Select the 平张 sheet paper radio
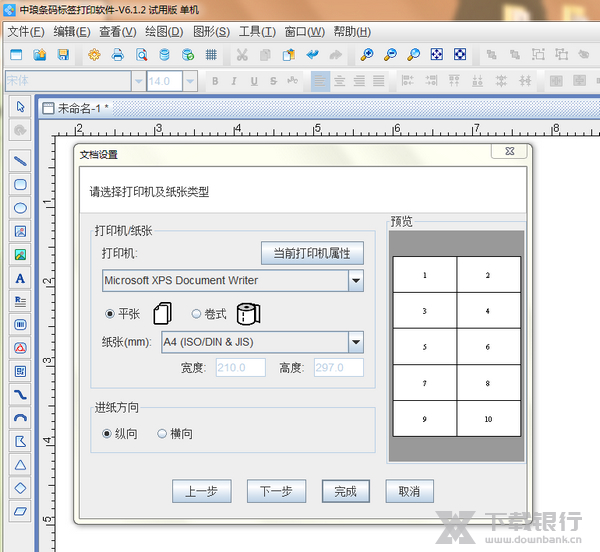This screenshot has width=600, height=552. click(110, 314)
